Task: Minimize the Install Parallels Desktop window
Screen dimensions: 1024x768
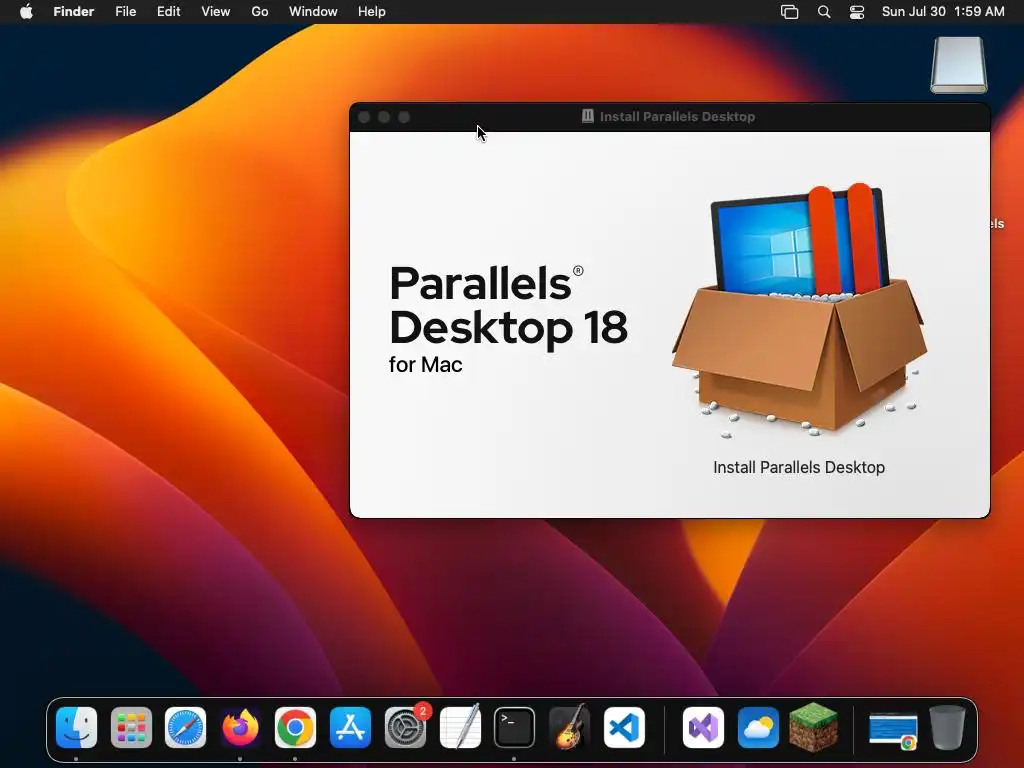Action: point(384,117)
